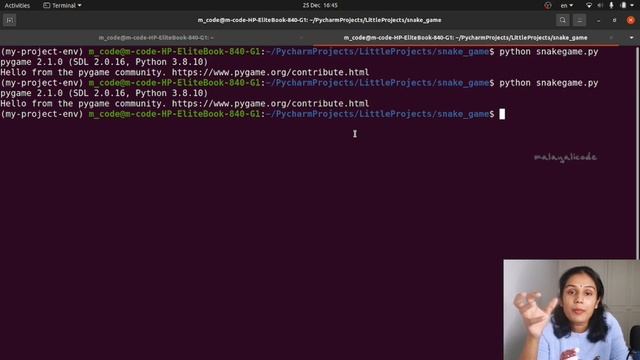This screenshot has width=640, height=360.
Task: Click the microphone indicator icon
Action: tap(611, 5)
